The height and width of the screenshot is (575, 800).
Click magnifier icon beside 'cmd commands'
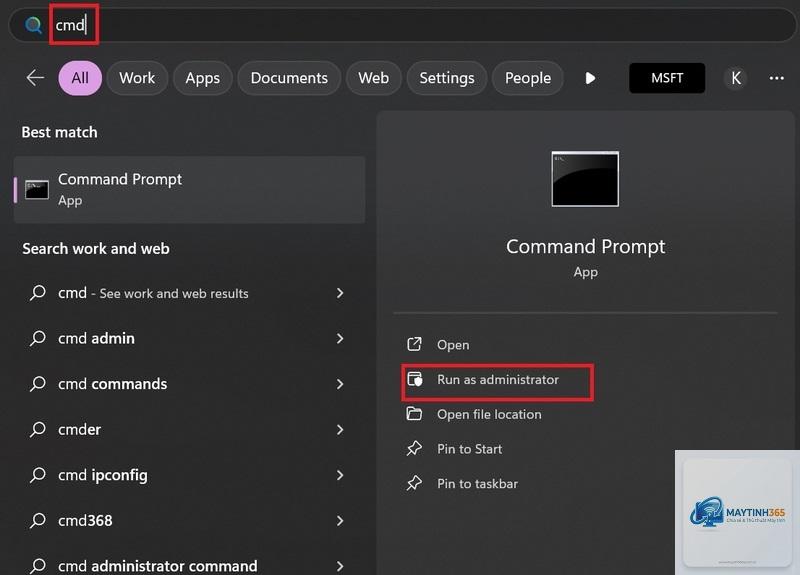tap(37, 384)
